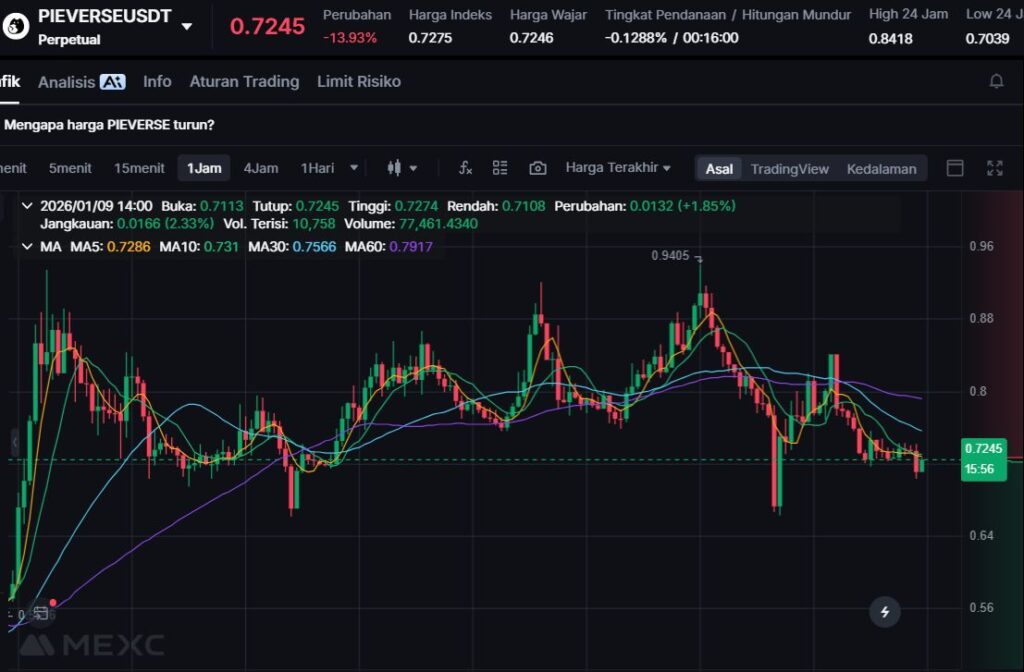Click the panel layout window icon
The width and height of the screenshot is (1024, 672).
coord(955,168)
